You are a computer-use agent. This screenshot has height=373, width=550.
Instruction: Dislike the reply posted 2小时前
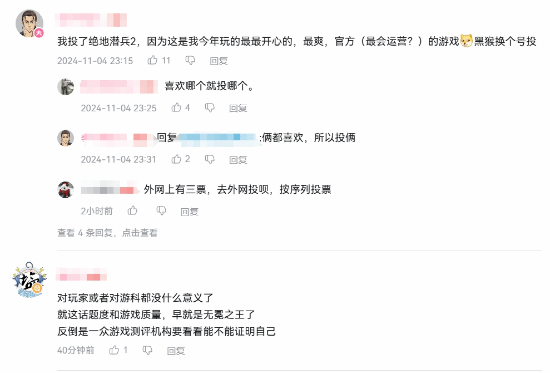click(161, 211)
